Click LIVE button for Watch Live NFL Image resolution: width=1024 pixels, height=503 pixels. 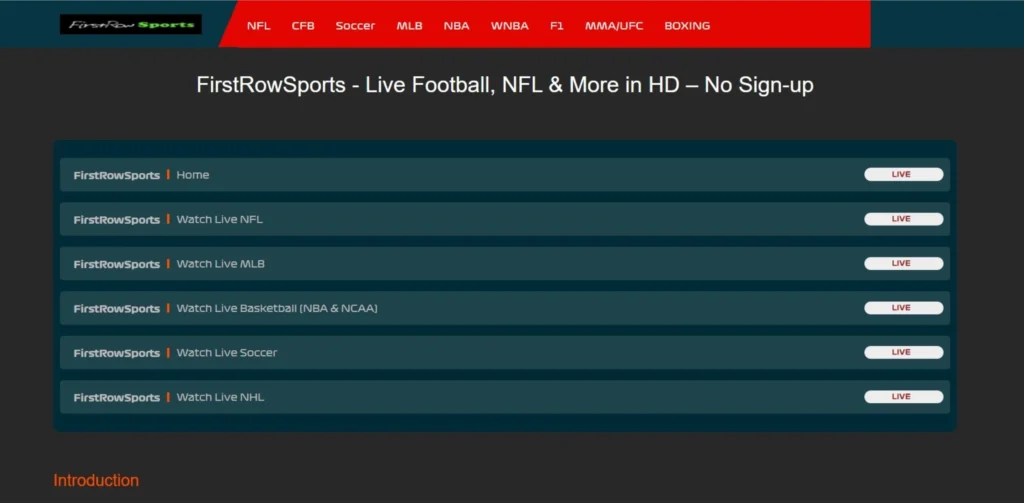coord(904,219)
